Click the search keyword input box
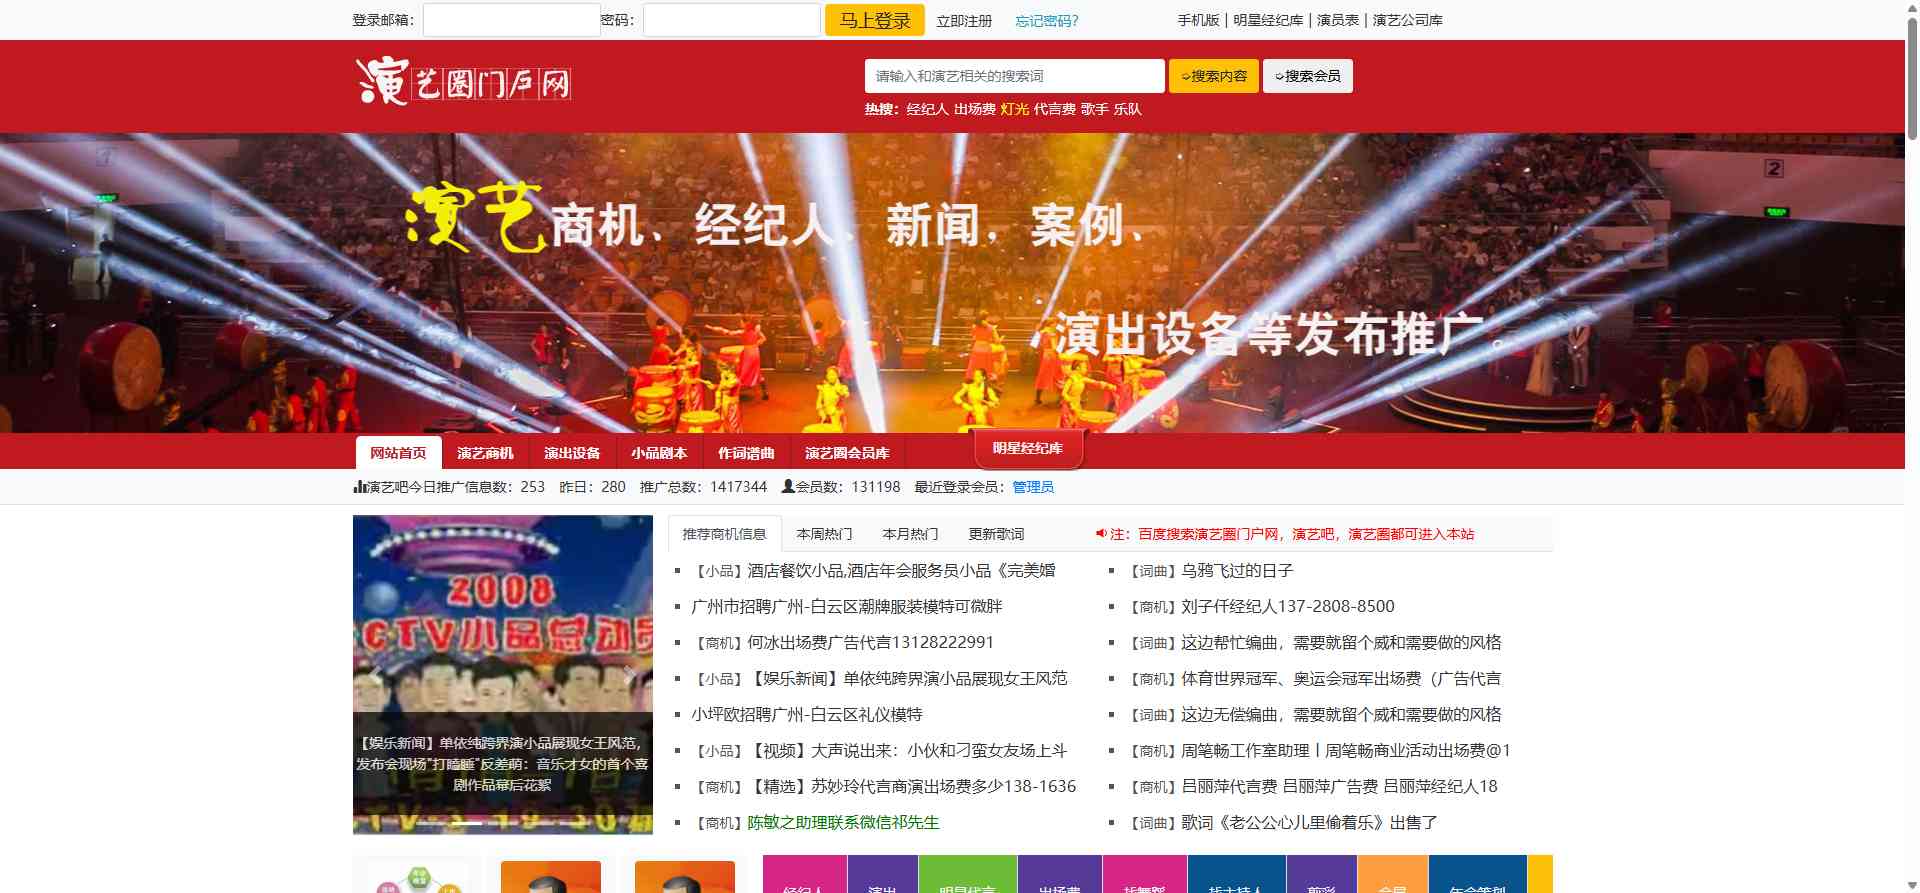This screenshot has height=893, width=1920. (x=1014, y=76)
